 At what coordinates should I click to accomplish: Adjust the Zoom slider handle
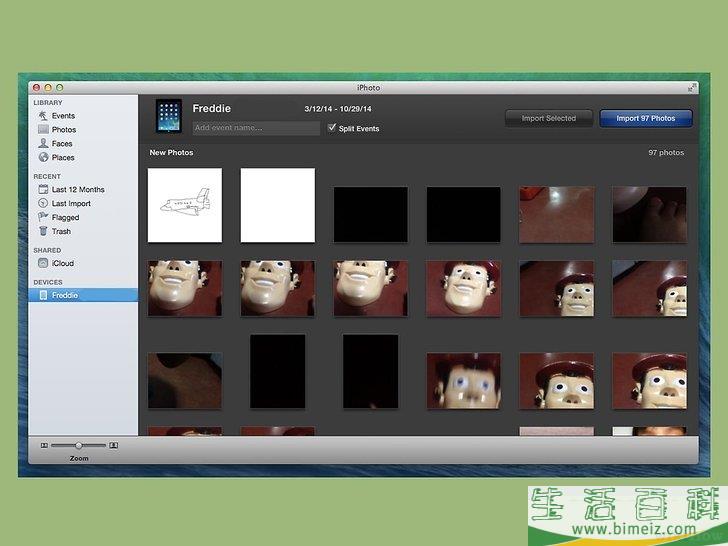(x=78, y=445)
